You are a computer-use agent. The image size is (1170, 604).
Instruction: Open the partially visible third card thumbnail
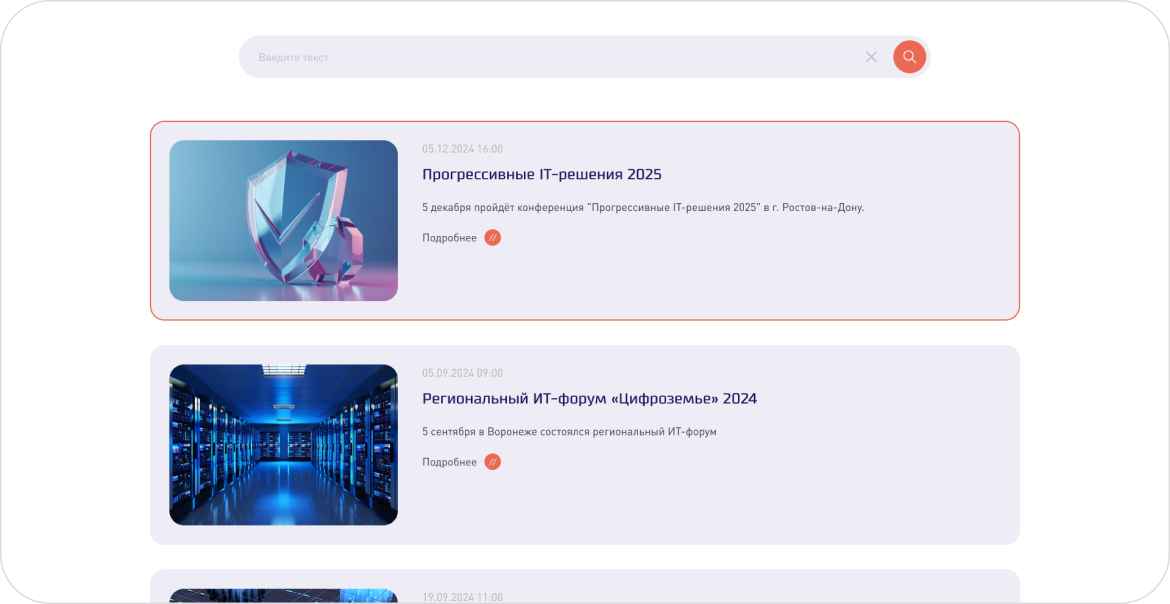pos(283,596)
